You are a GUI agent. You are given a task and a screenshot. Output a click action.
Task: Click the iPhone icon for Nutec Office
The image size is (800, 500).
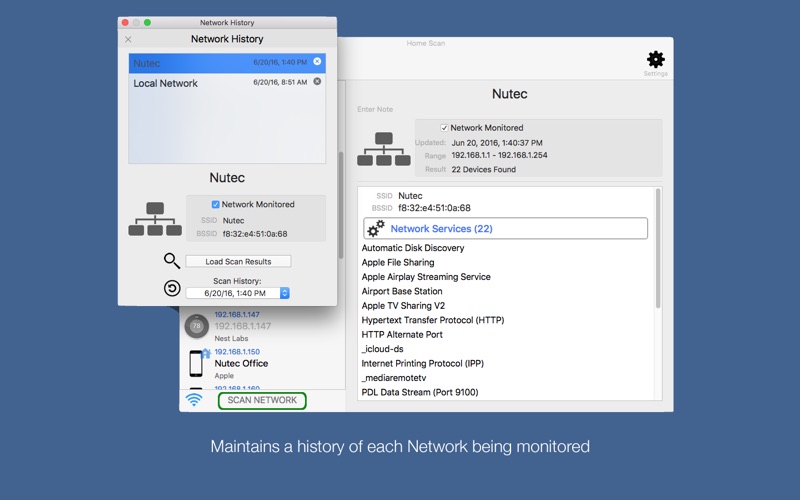196,363
